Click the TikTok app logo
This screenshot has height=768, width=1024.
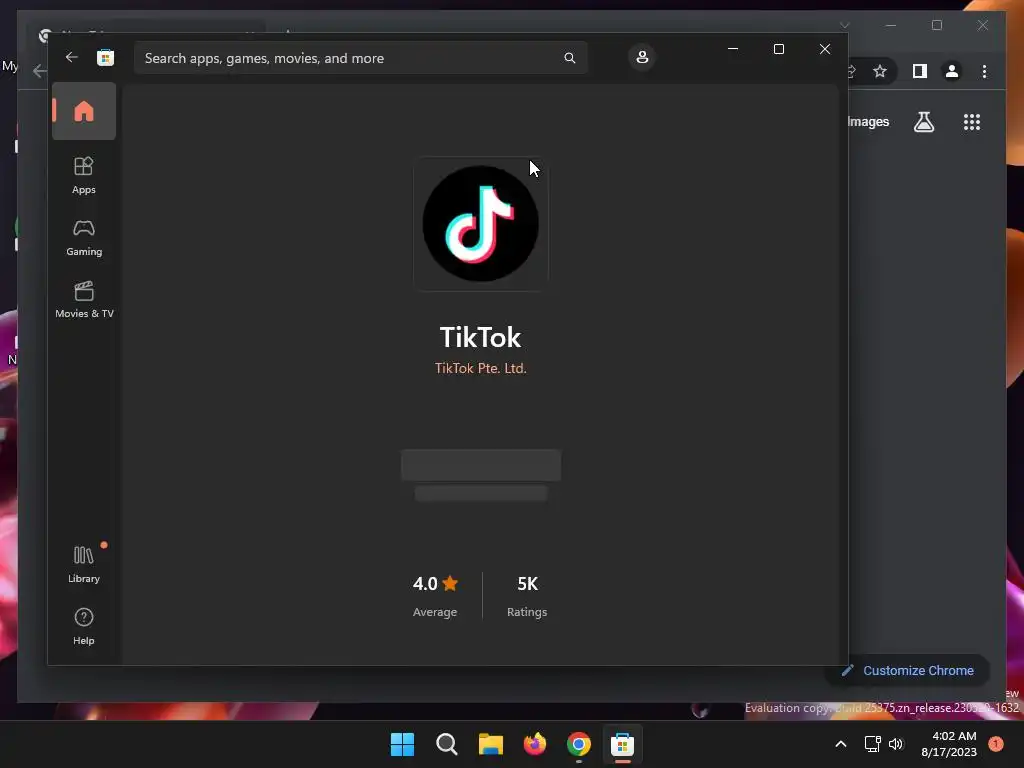481,223
